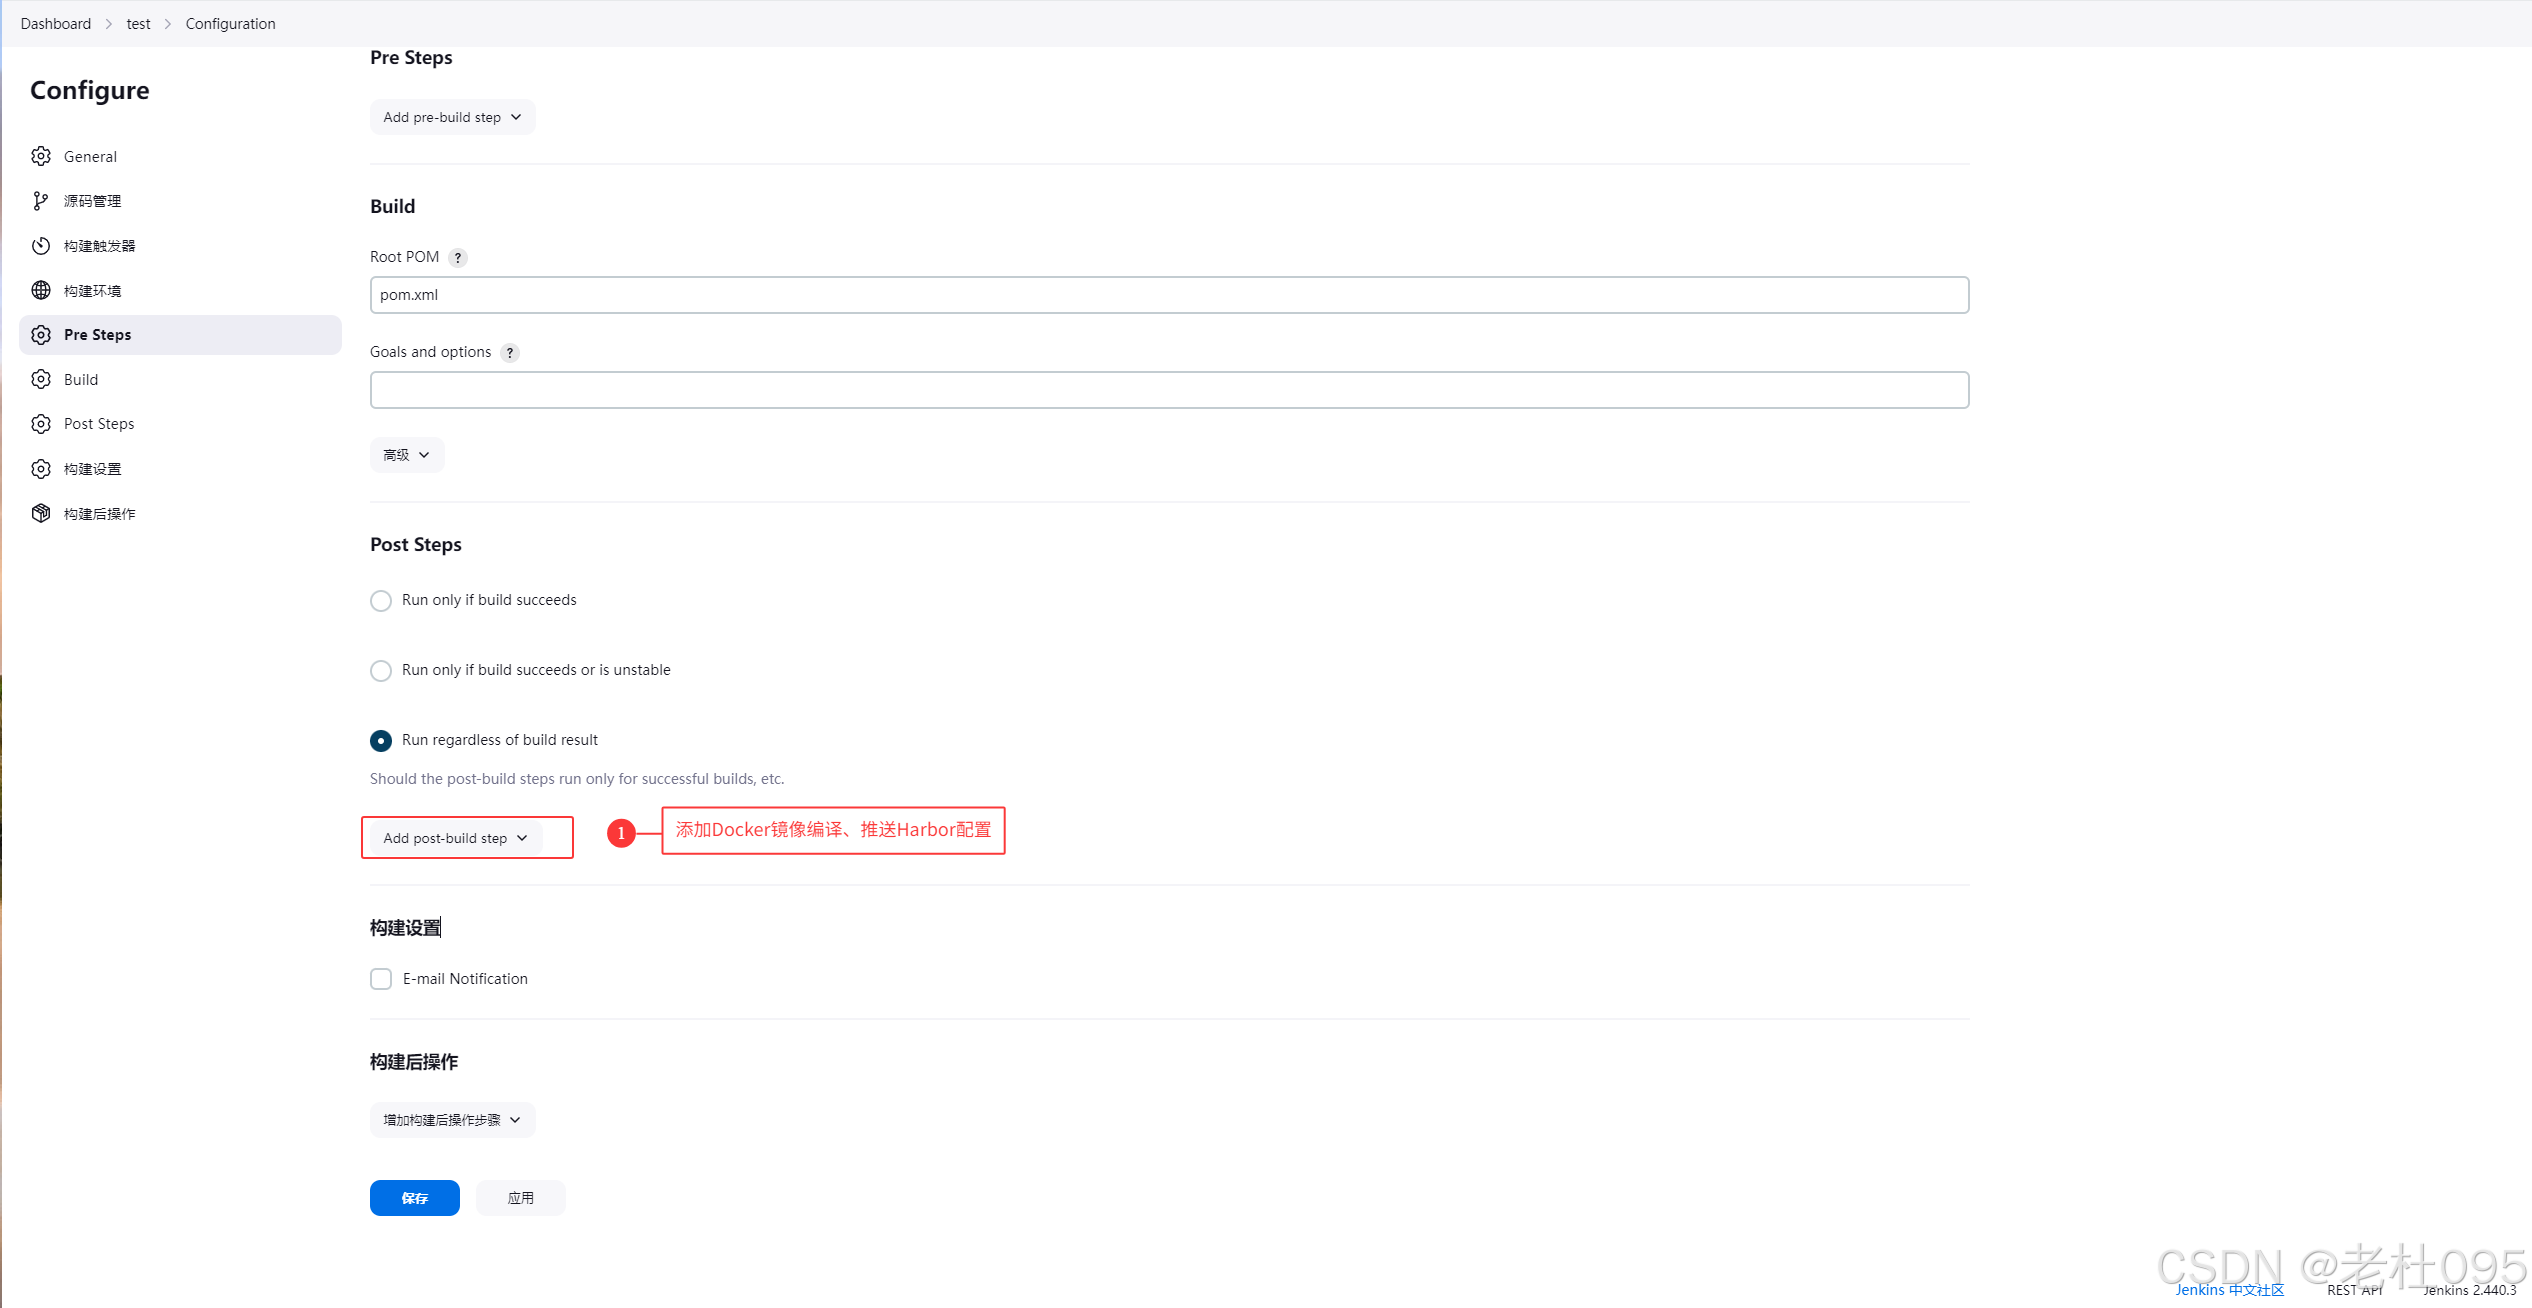Click the blue 保存 save button
Image resolution: width=2532 pixels, height=1308 pixels.
414,1198
